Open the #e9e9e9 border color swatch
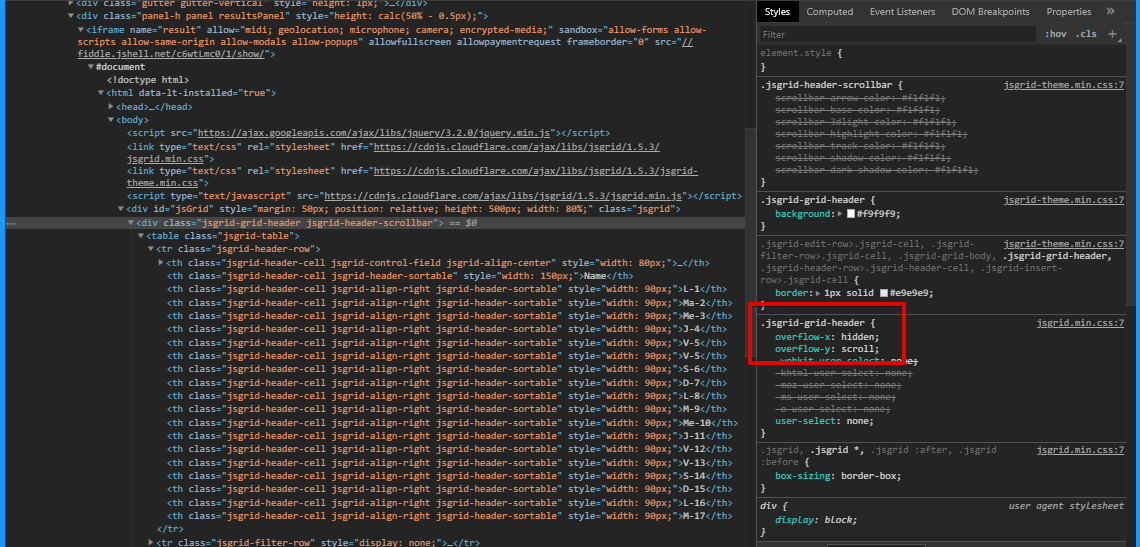Viewport: 1140px width, 547px height. click(x=883, y=293)
